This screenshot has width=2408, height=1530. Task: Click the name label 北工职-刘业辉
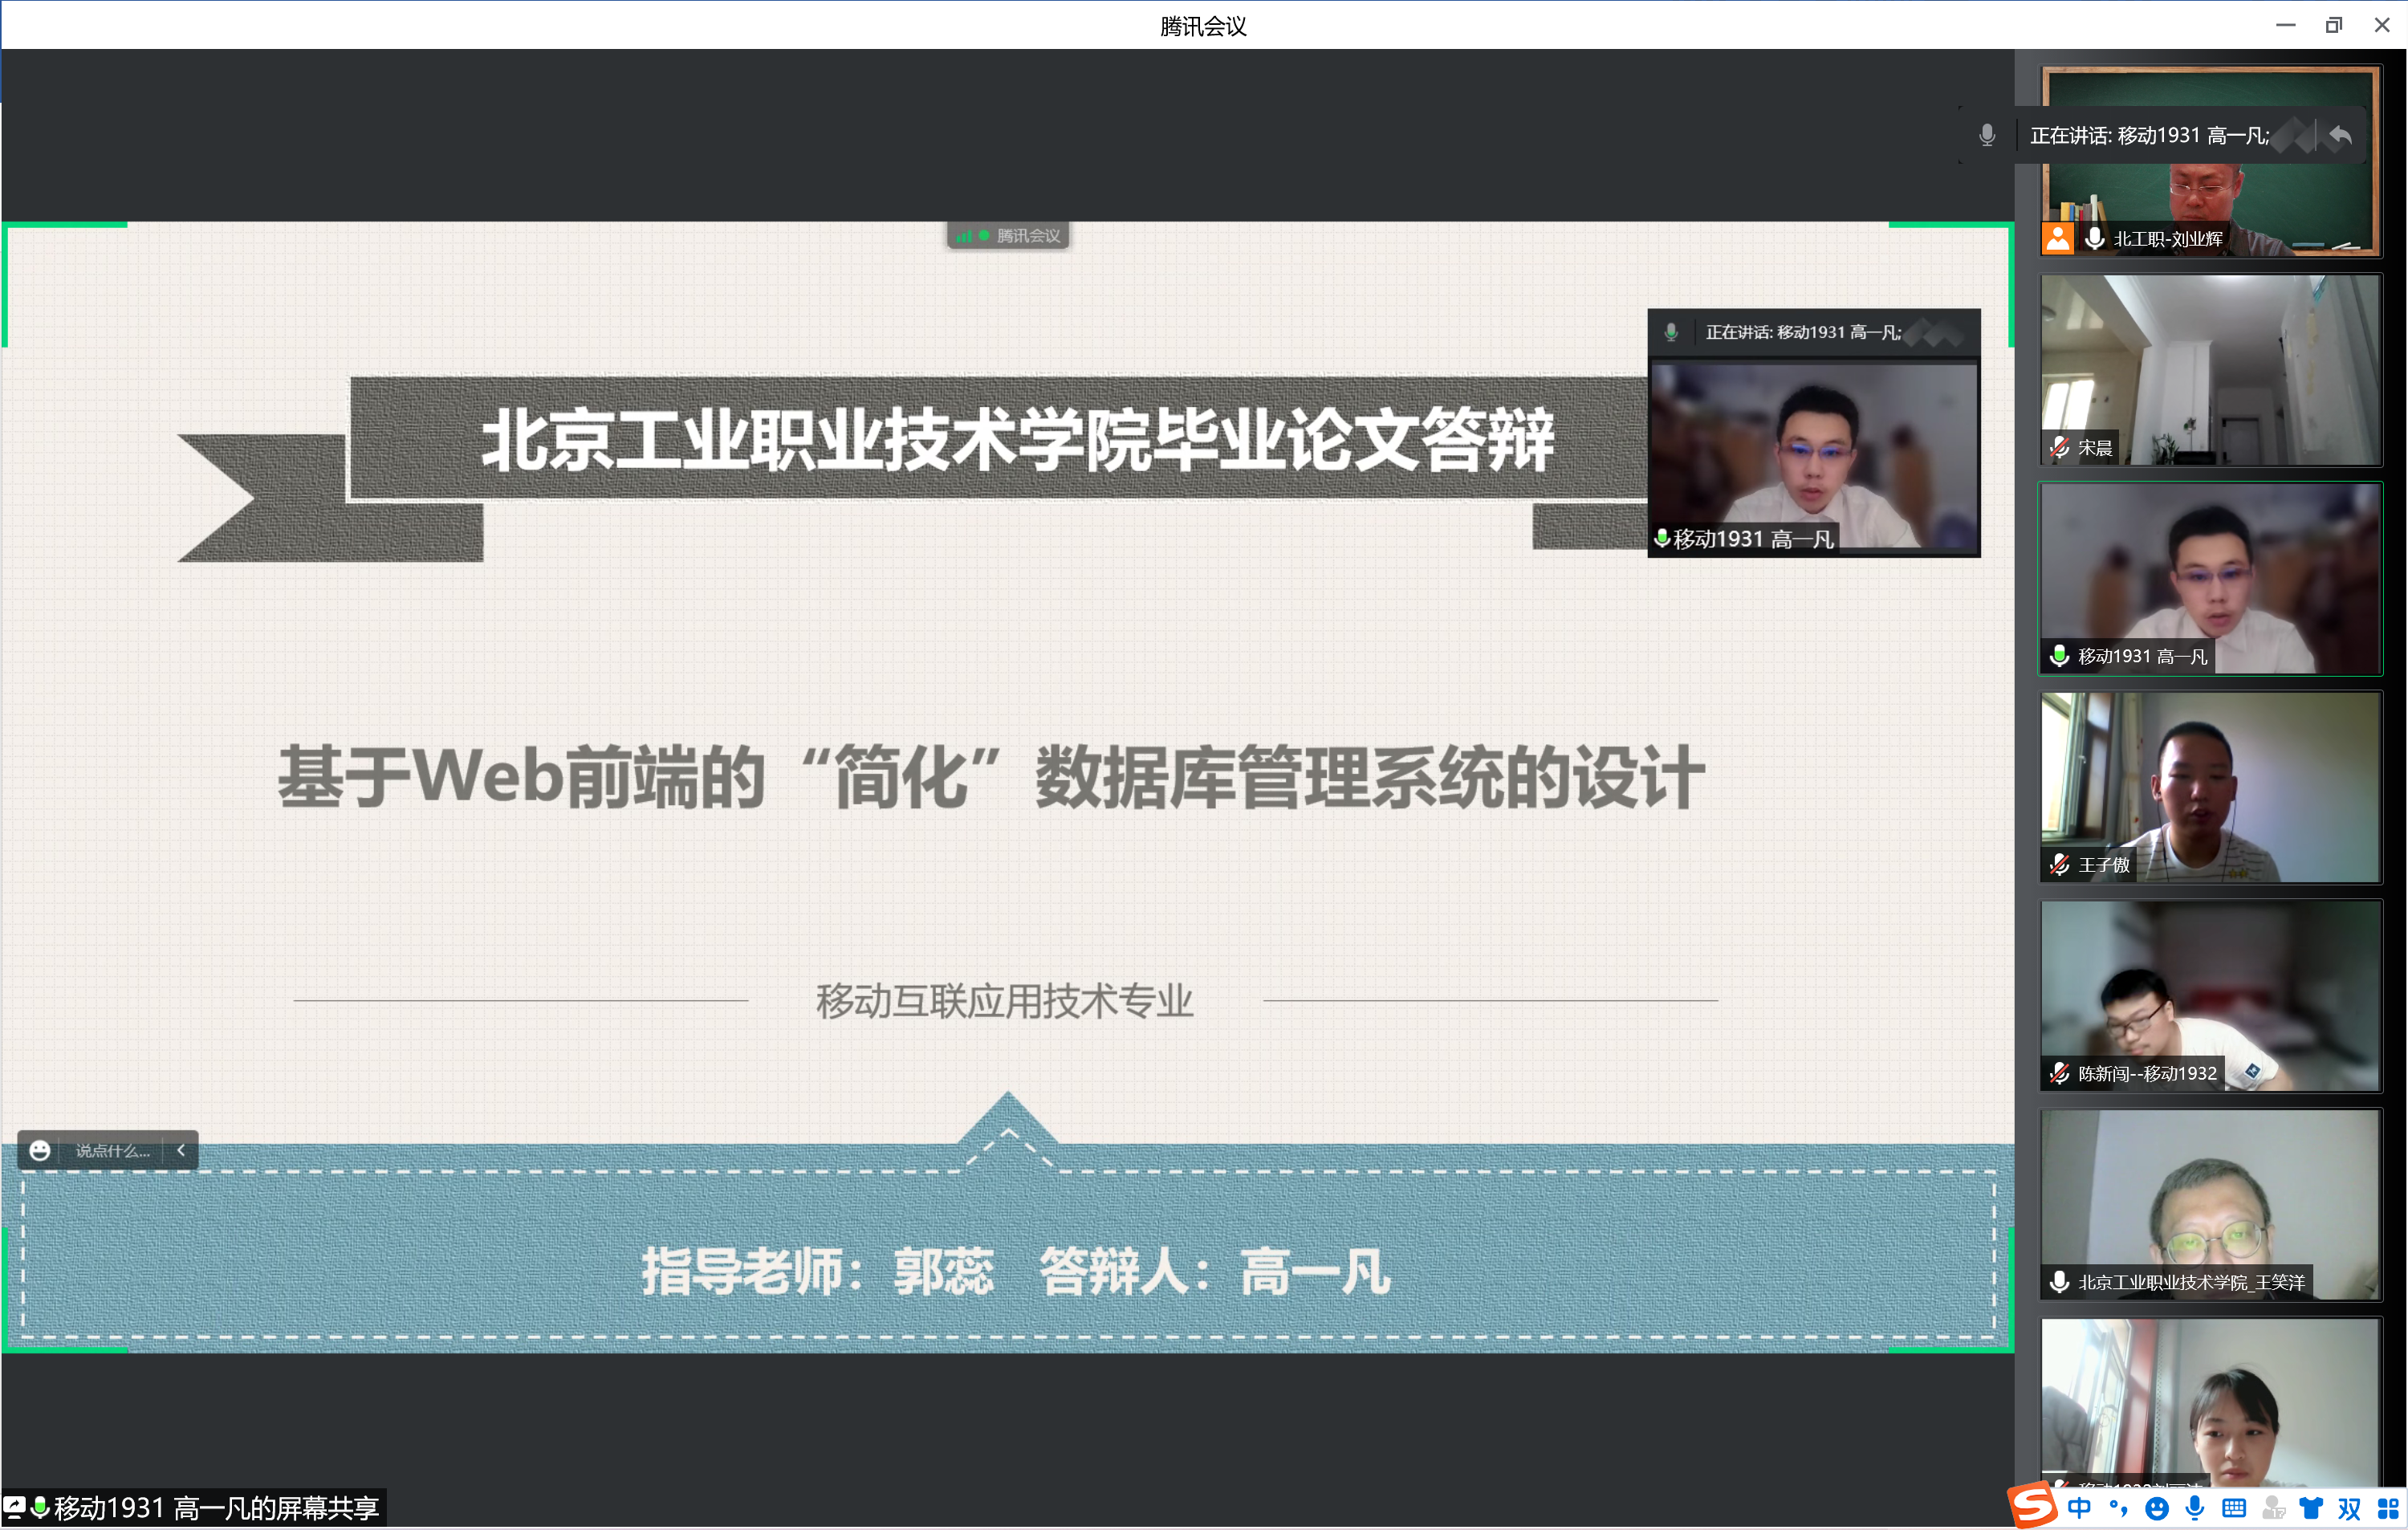[x=2168, y=239]
